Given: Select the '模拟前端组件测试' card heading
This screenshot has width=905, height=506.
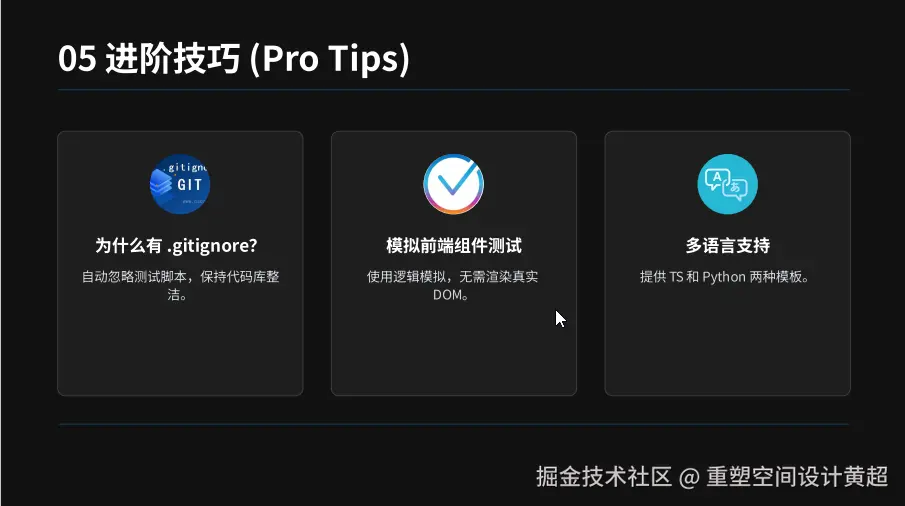Looking at the screenshot, I should pos(454,245).
